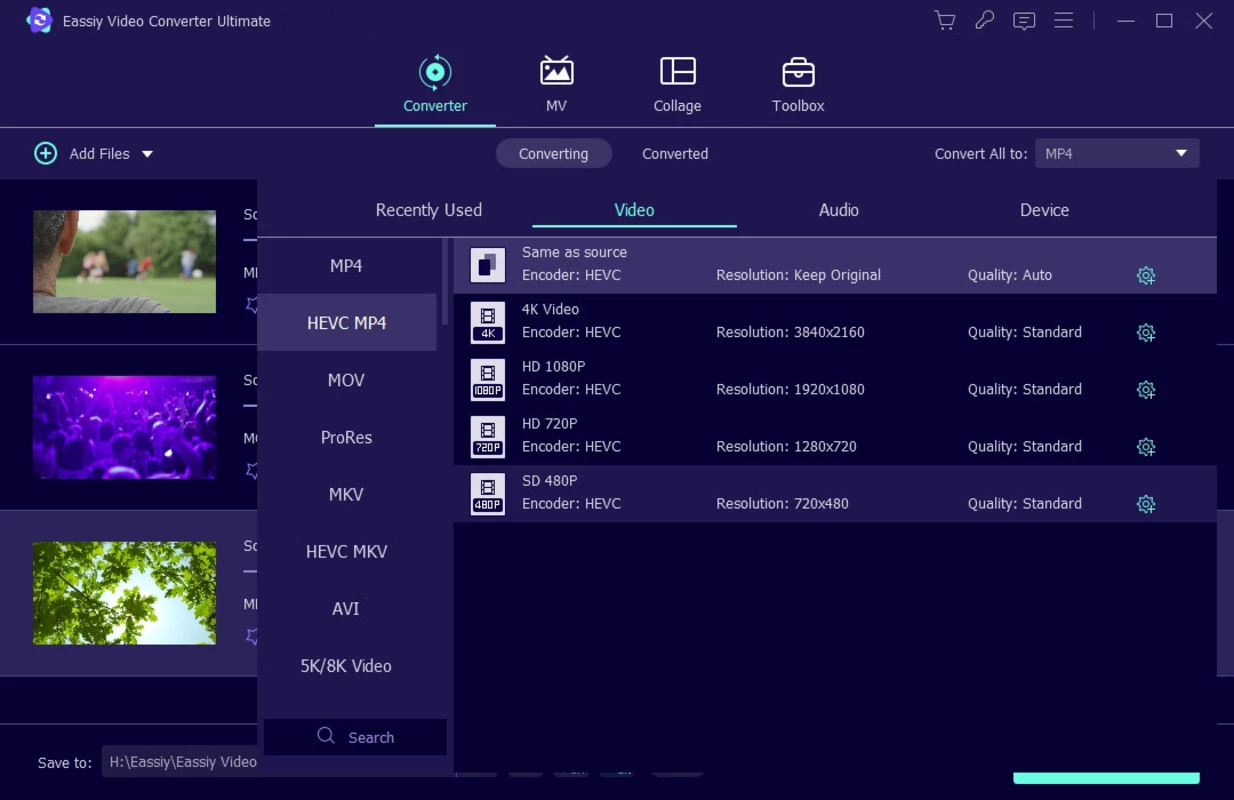Show the Converted list

[x=675, y=154]
